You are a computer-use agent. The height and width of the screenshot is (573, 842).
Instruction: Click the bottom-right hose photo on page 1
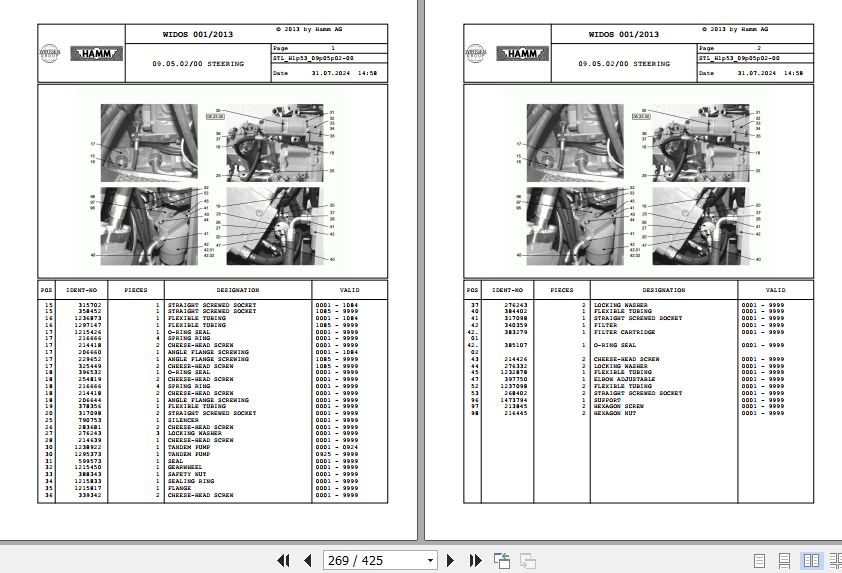pyautogui.click(x=273, y=226)
